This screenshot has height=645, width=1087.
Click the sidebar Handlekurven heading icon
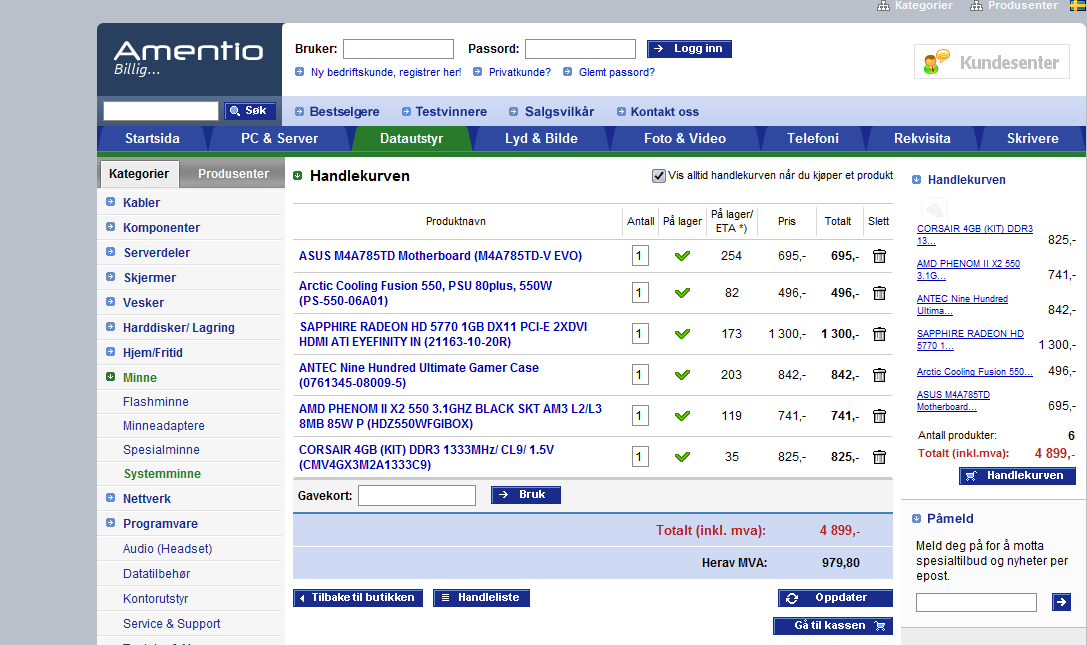tap(916, 180)
